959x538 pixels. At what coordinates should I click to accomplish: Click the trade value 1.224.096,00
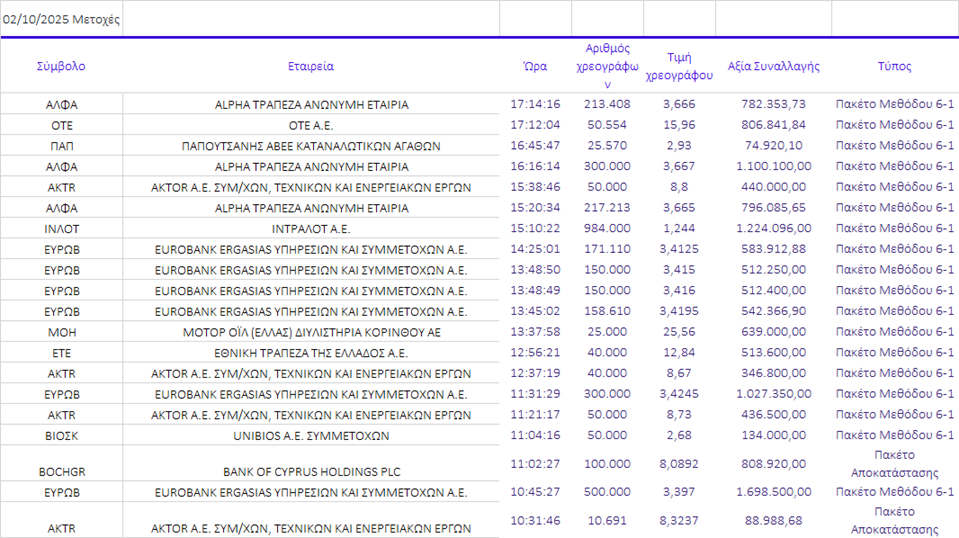(774, 228)
